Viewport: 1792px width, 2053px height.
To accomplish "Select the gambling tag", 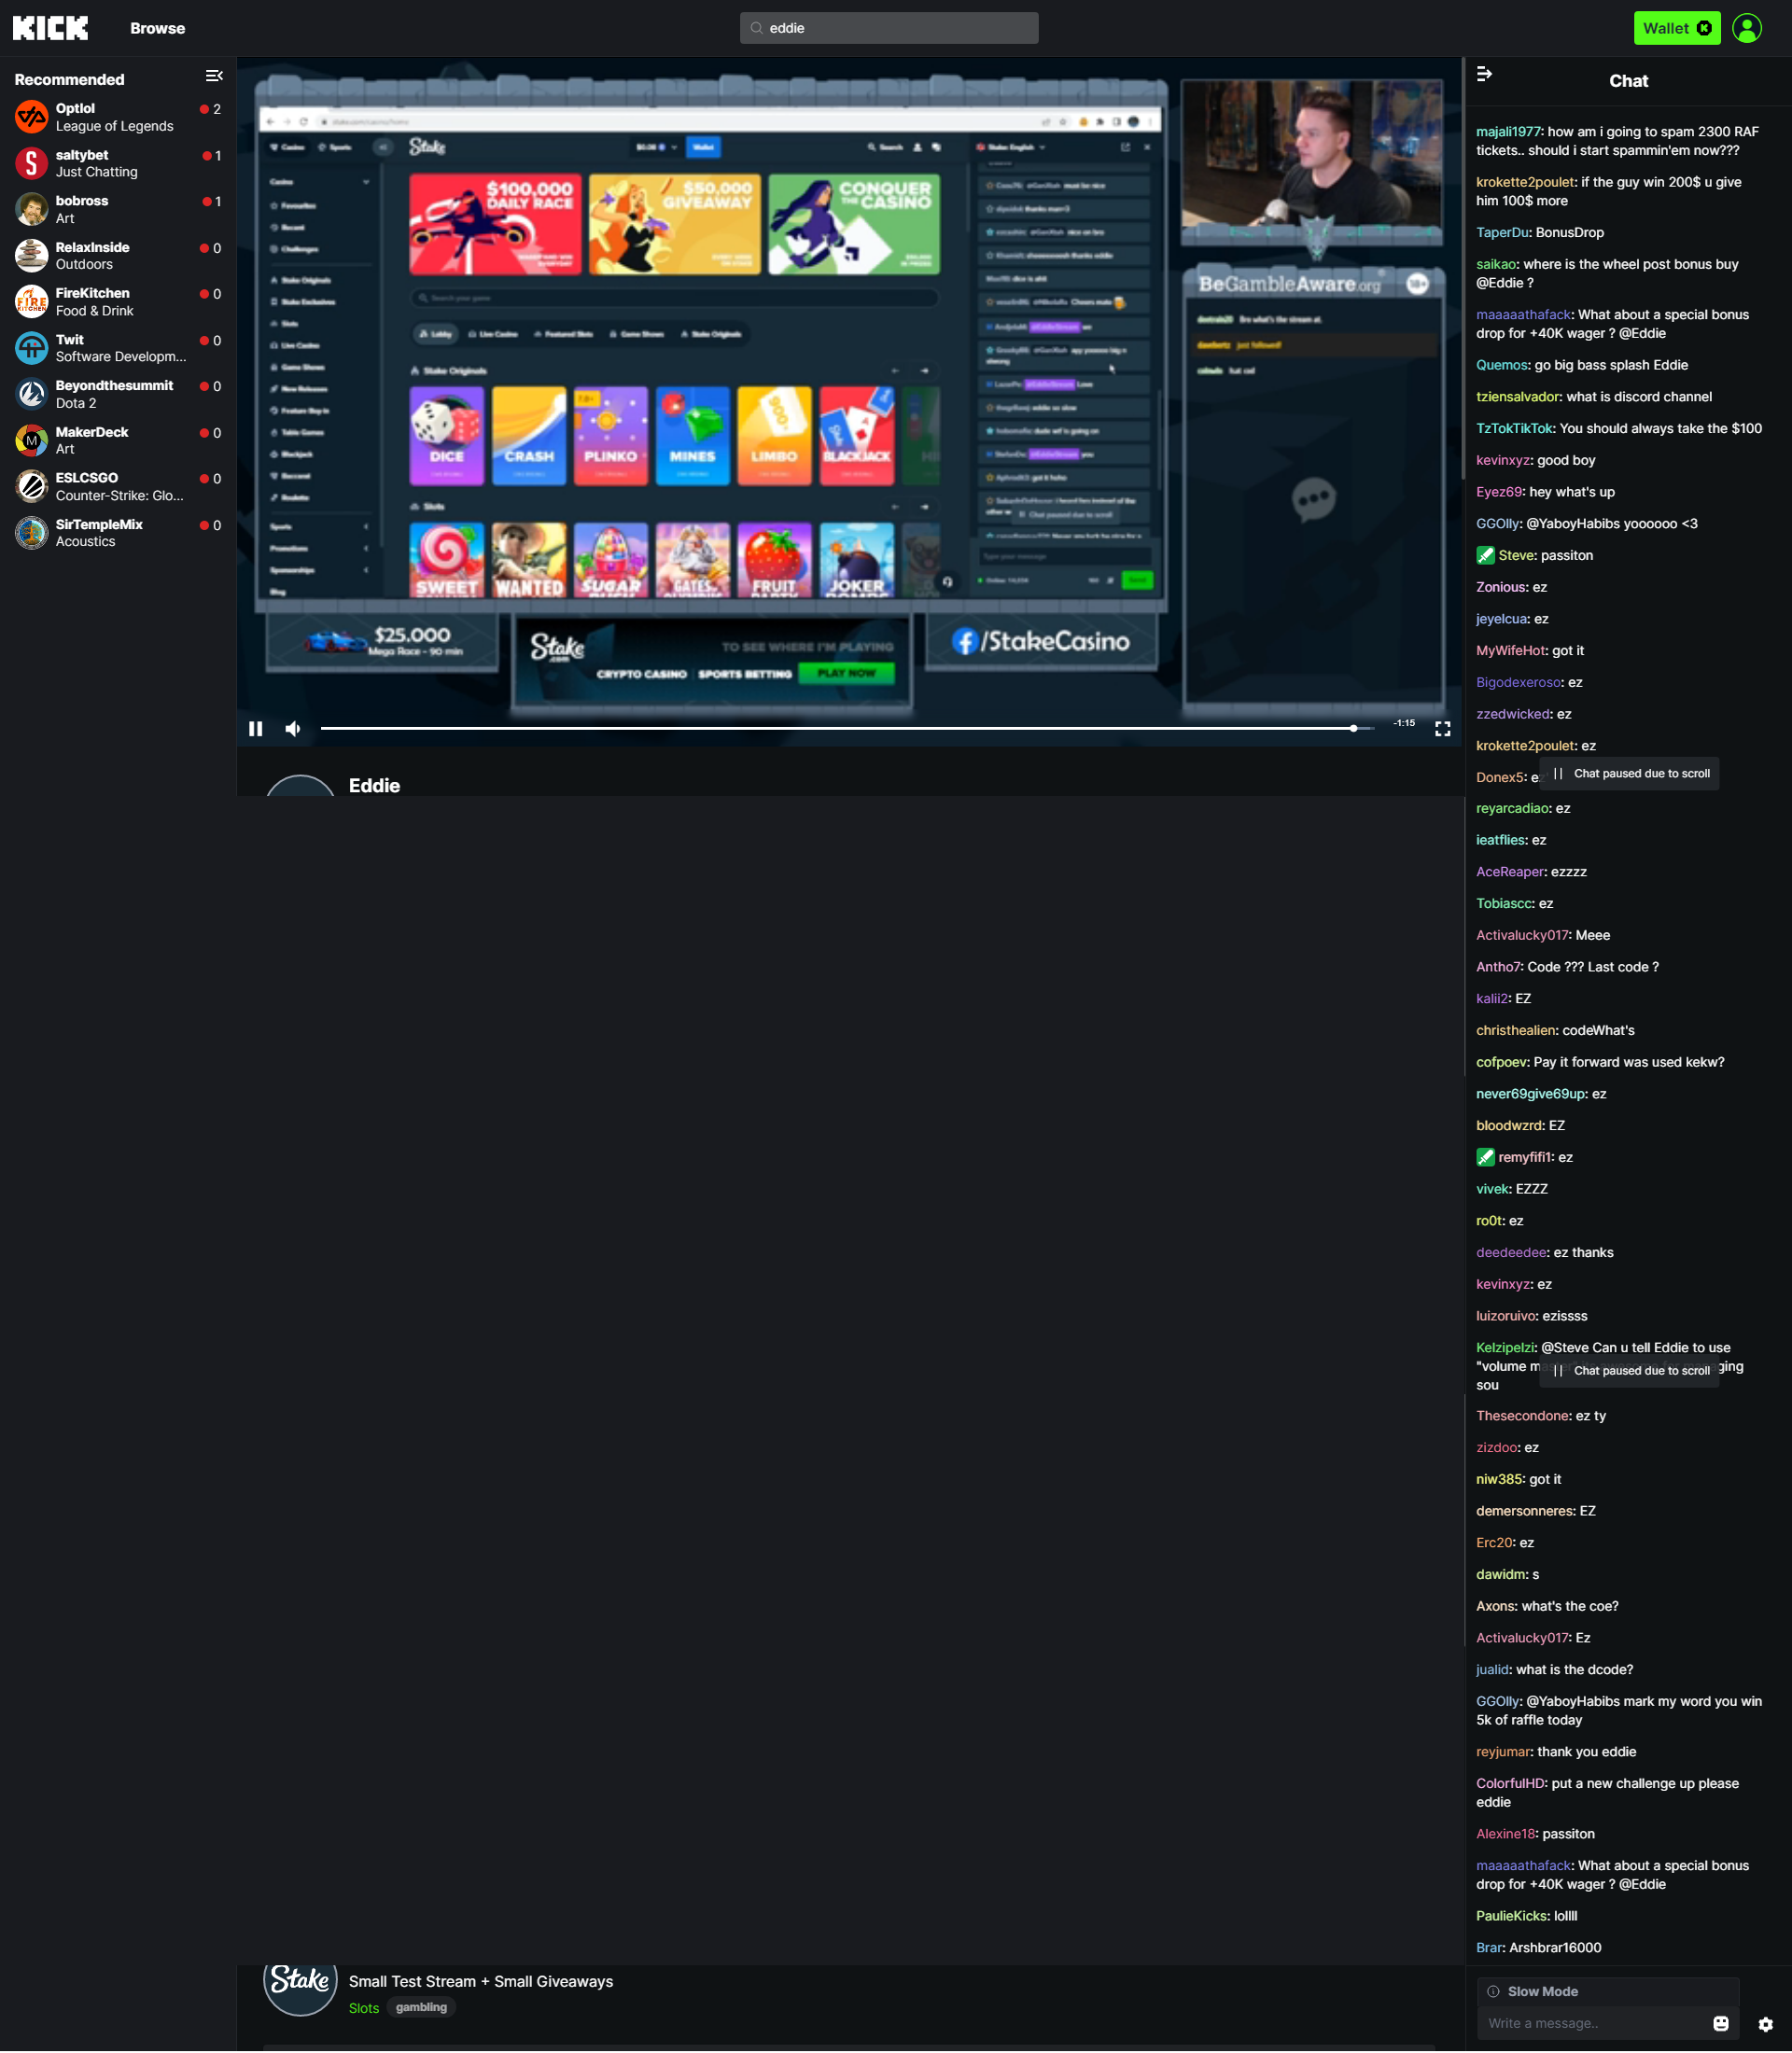I will click(x=421, y=2007).
